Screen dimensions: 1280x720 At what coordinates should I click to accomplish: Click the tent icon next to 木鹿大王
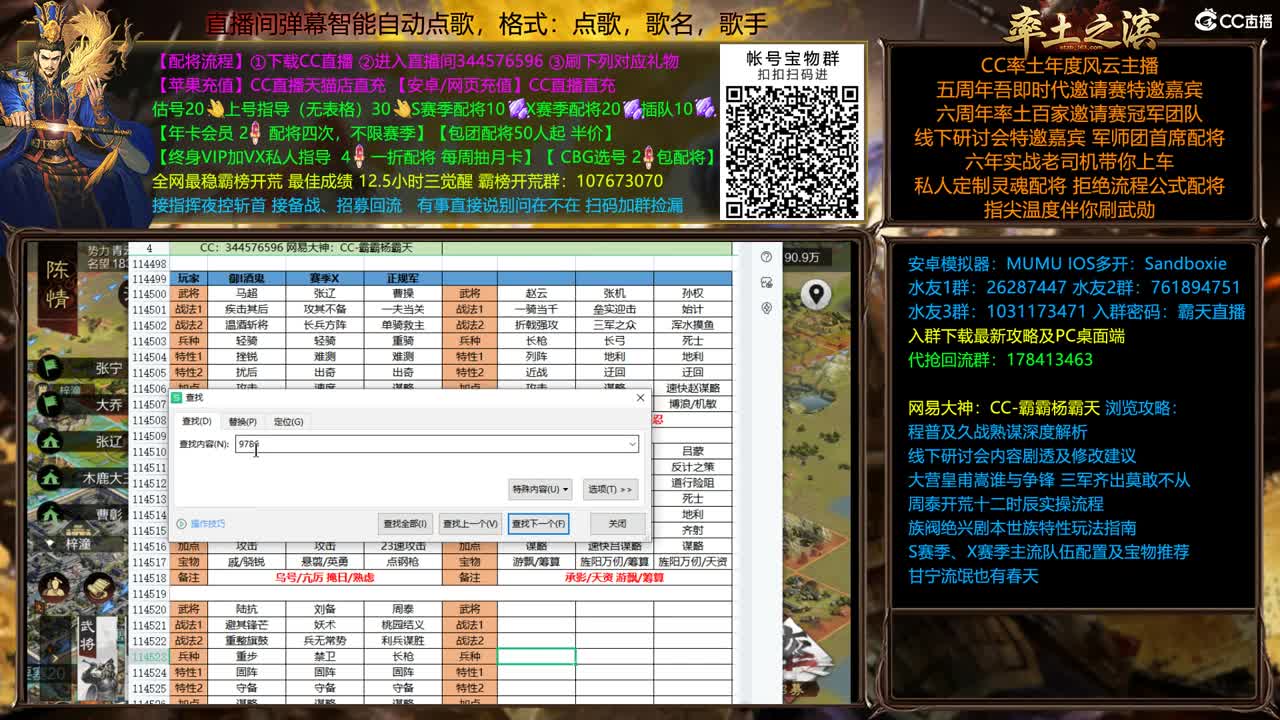[50, 478]
